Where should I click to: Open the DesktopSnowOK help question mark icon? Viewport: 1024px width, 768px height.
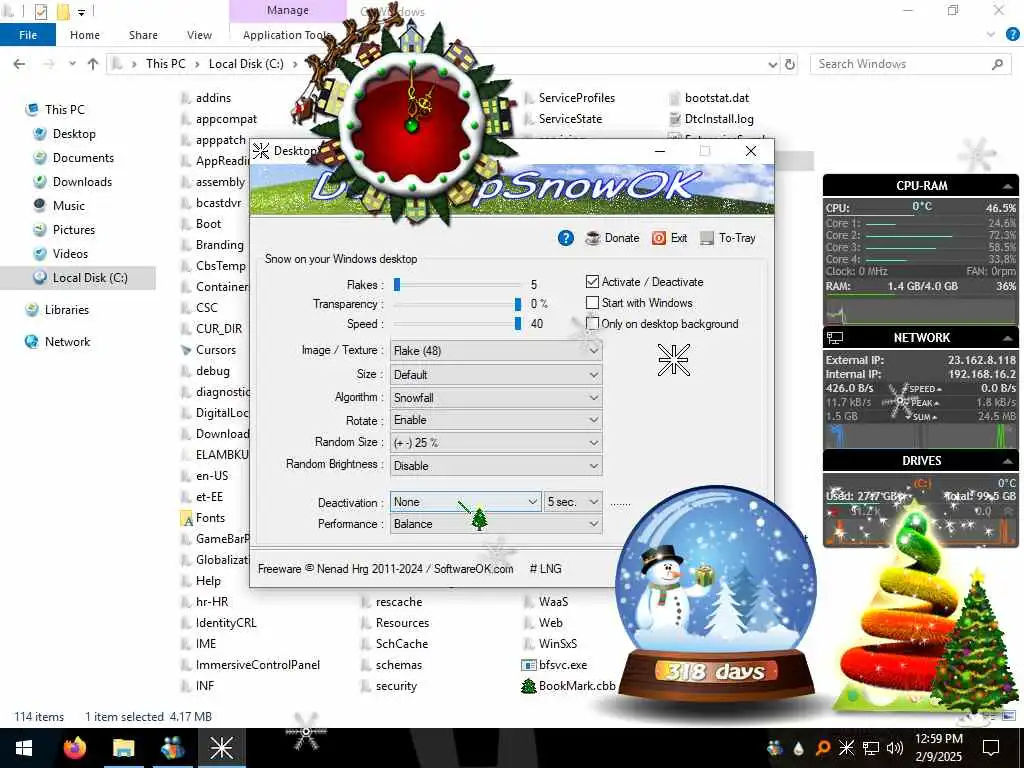click(x=566, y=238)
